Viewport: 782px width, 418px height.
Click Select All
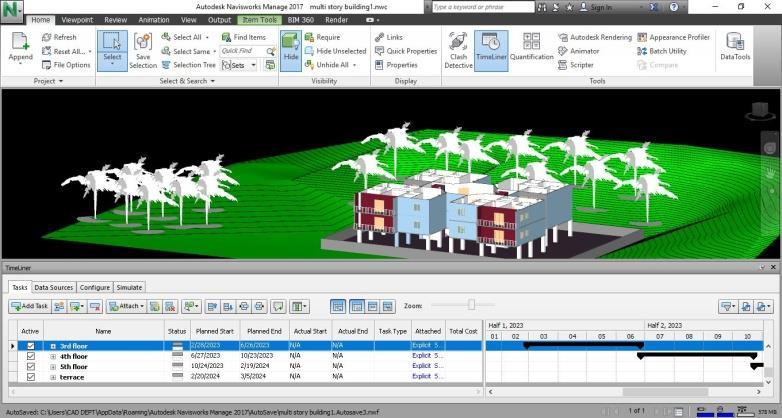(186, 37)
